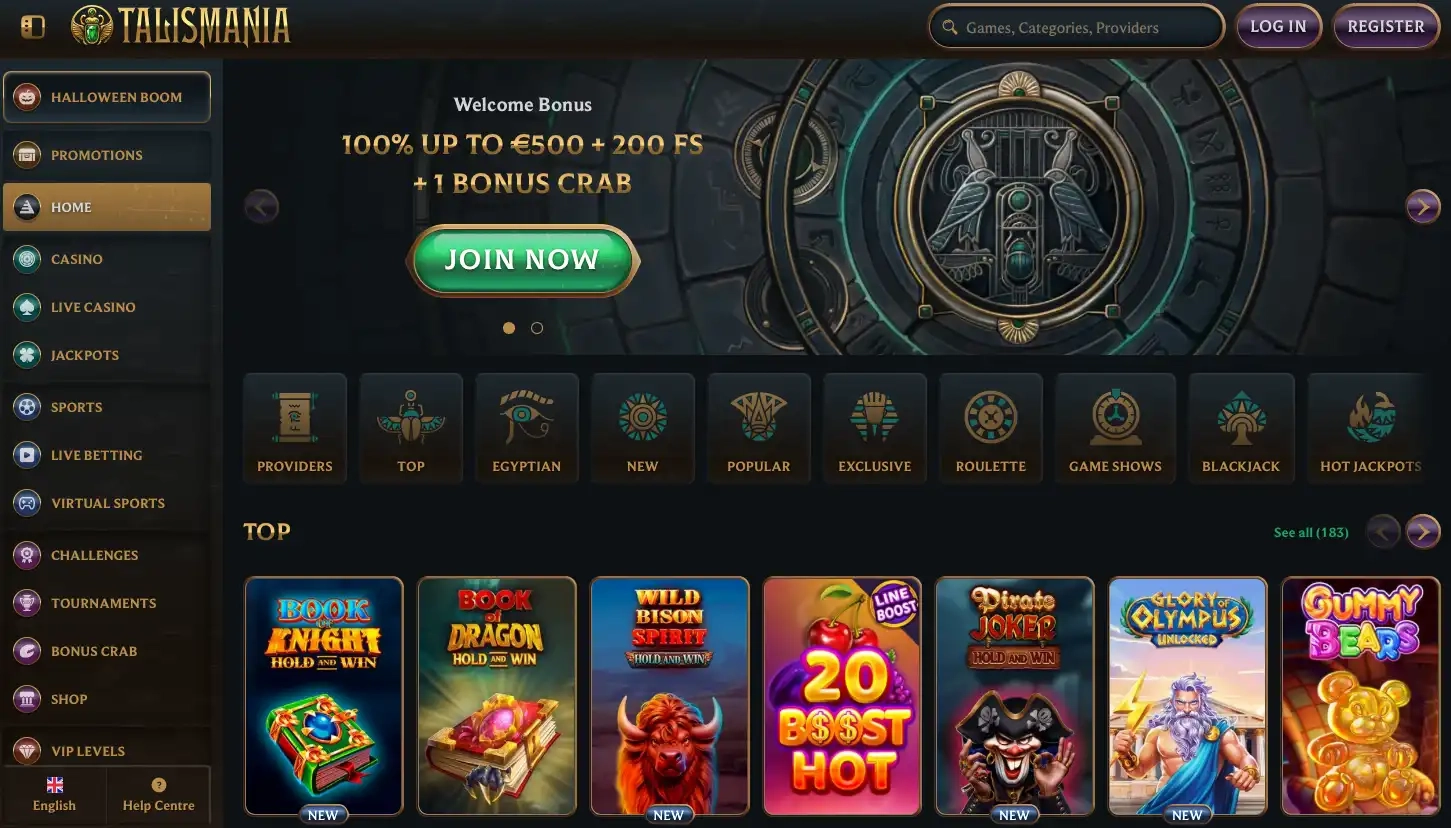Select the Egyptian eye category icon
The width and height of the screenshot is (1451, 828).
527,428
